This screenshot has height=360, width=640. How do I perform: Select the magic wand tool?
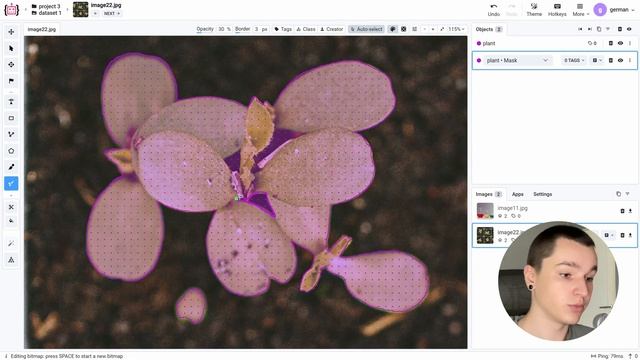coord(11,243)
